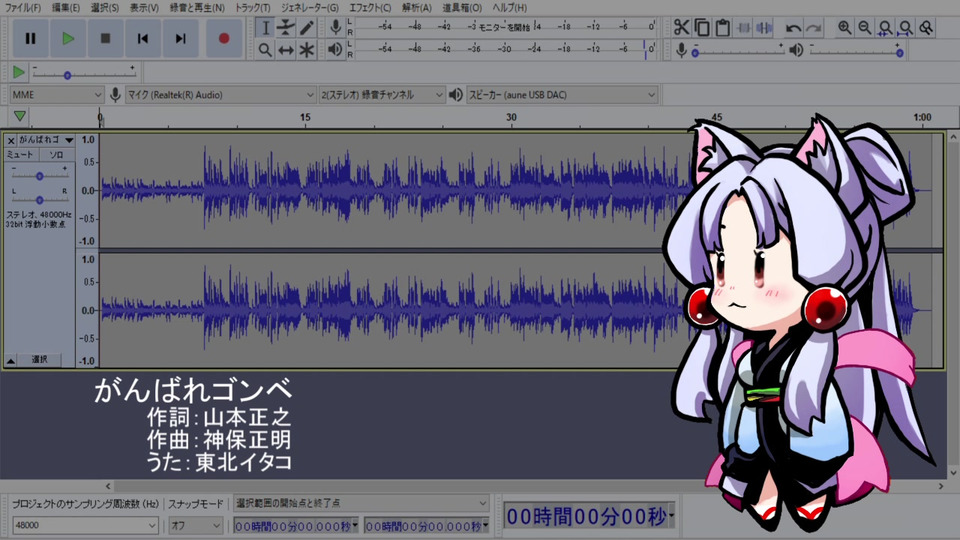Start playback with the green Play button
The width and height of the screenshot is (960, 540).
point(68,39)
